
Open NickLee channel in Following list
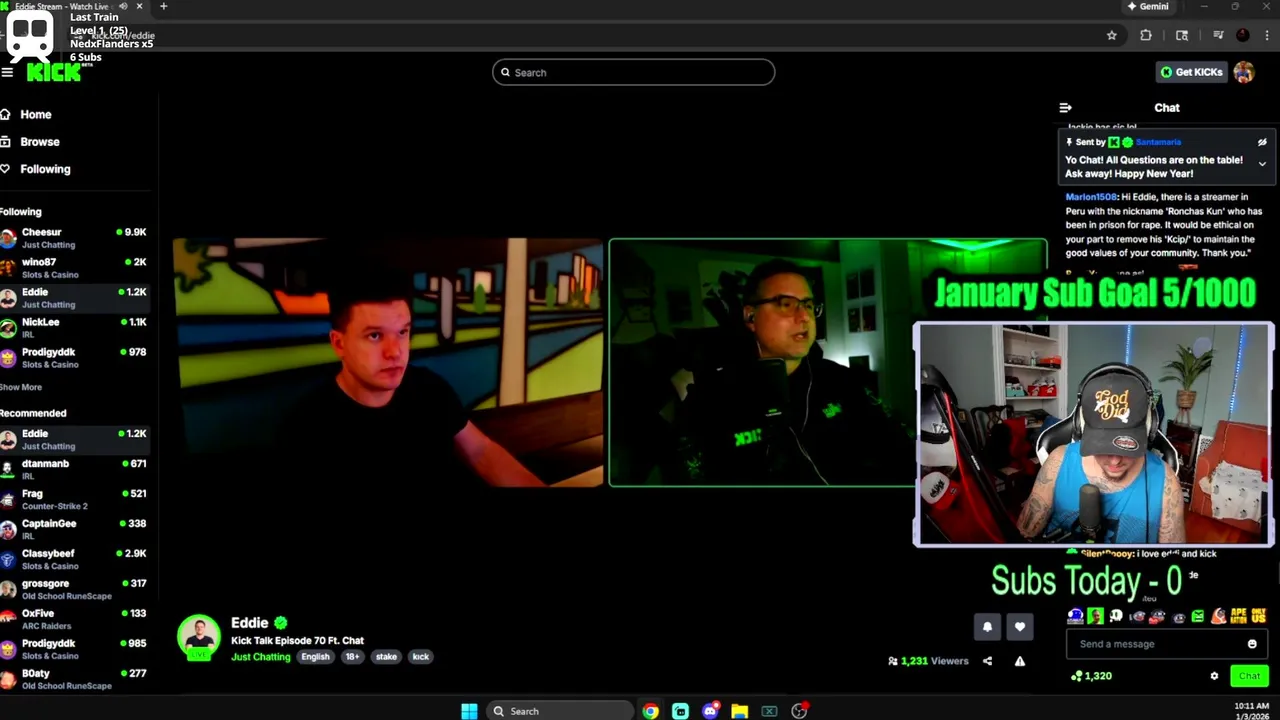coord(75,328)
